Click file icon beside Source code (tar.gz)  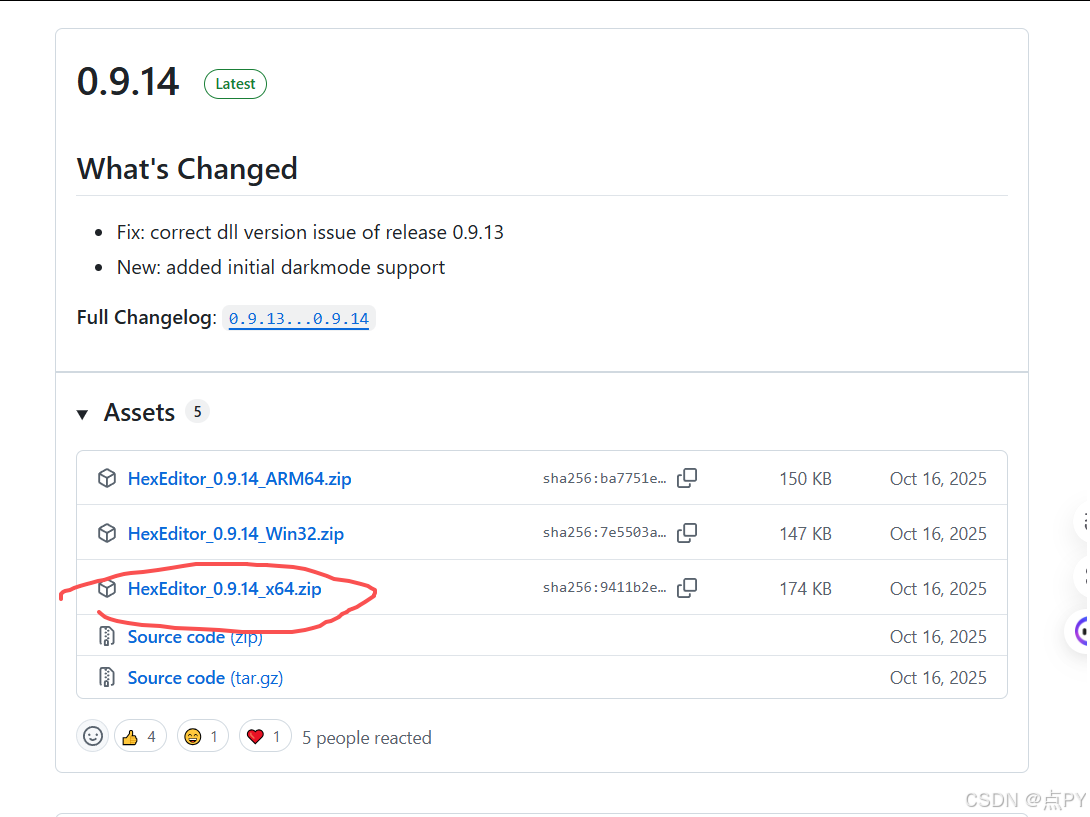pyautogui.click(x=106, y=677)
